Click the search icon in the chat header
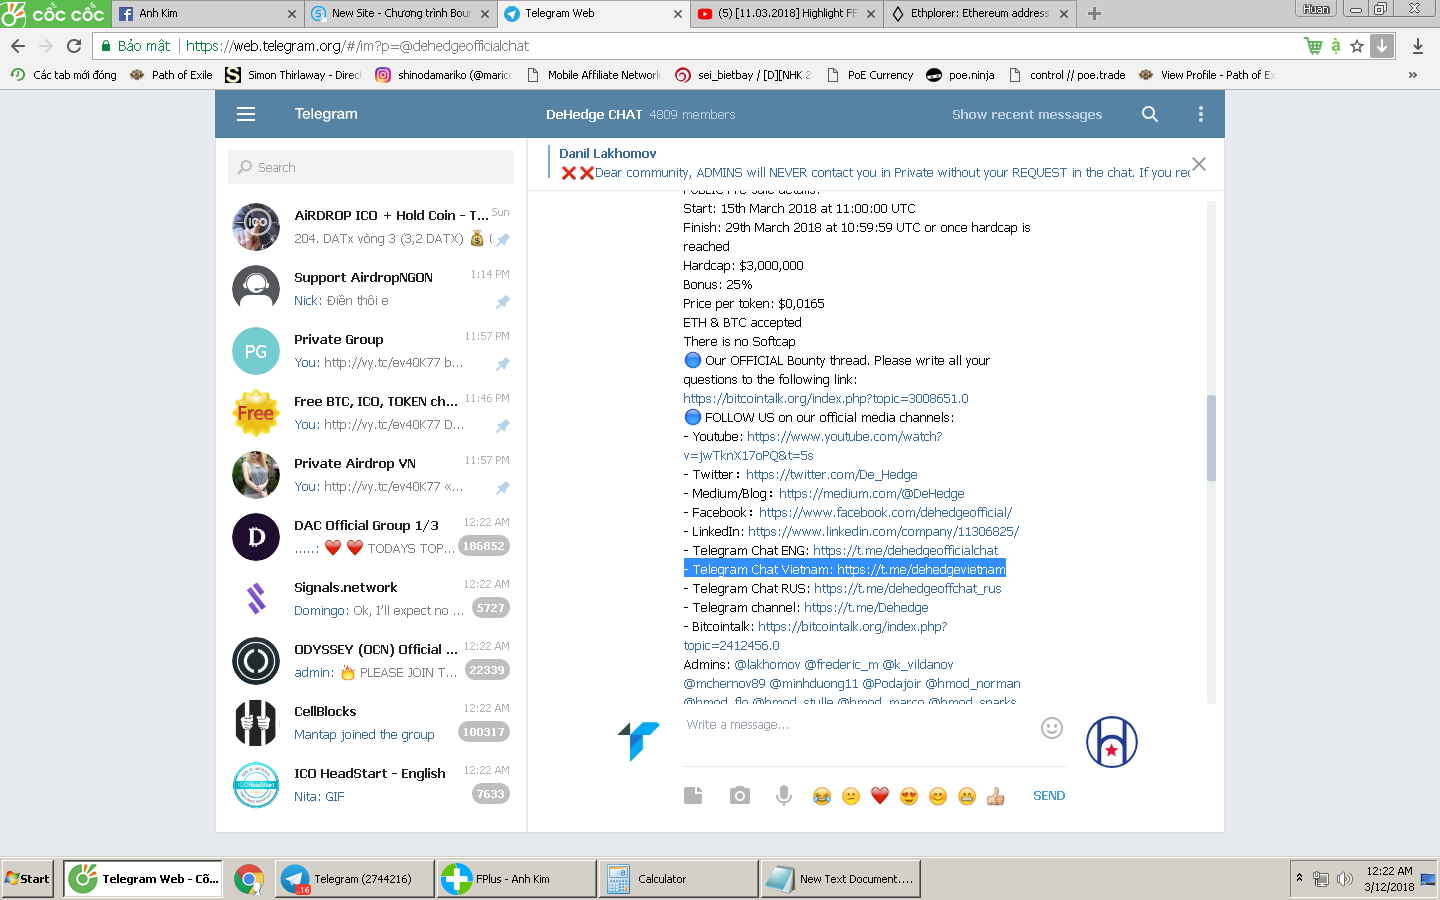 pyautogui.click(x=1150, y=114)
